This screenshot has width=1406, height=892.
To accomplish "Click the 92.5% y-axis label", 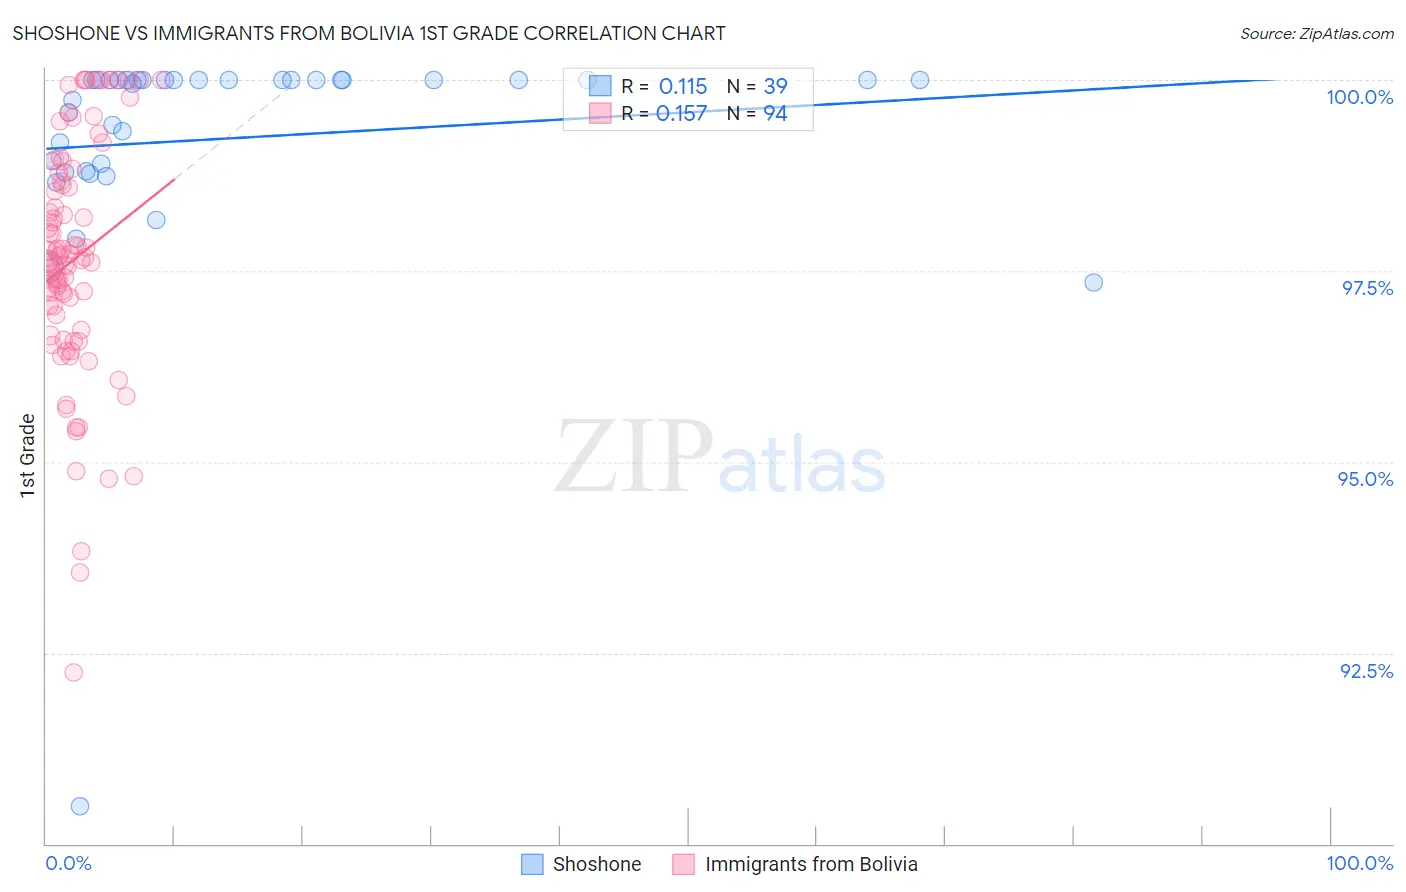I will pyautogui.click(x=1366, y=671).
